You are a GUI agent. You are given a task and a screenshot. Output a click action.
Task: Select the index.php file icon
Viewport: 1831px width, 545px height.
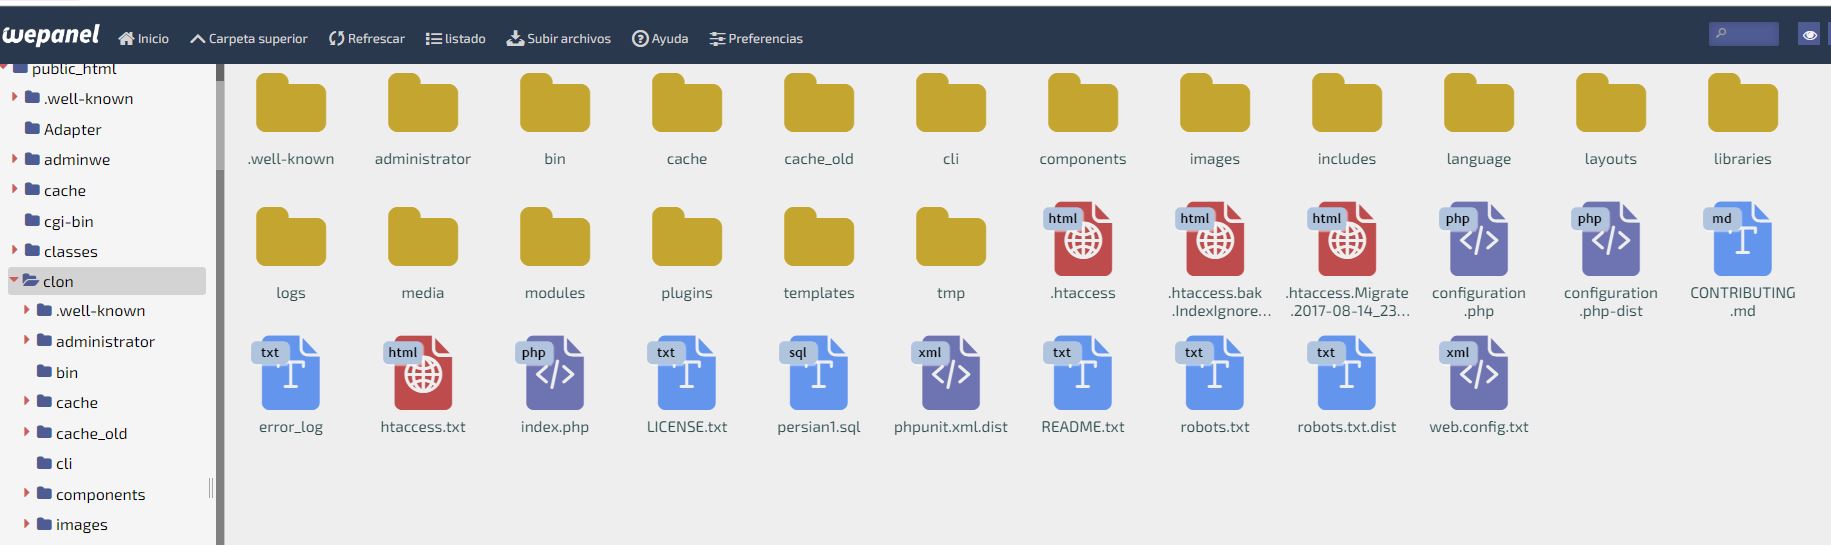point(551,373)
